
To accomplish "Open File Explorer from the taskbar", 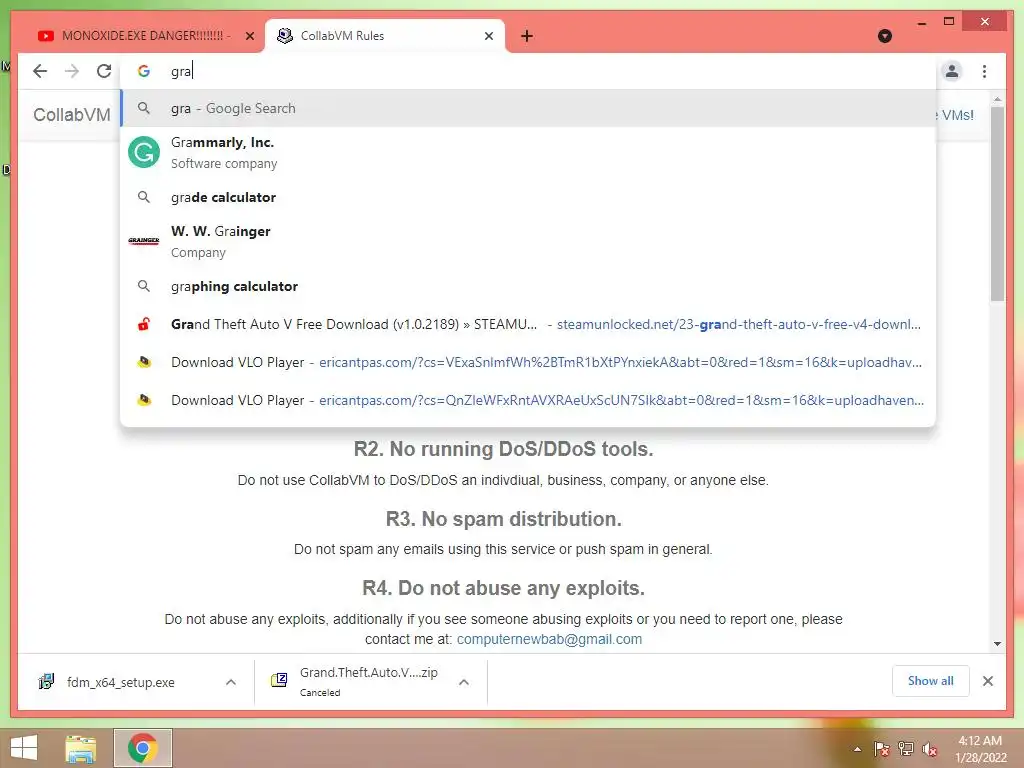I will coord(80,748).
